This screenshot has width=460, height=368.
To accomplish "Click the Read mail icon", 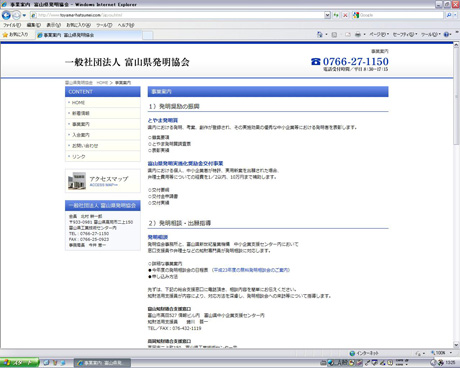I will [348, 34].
